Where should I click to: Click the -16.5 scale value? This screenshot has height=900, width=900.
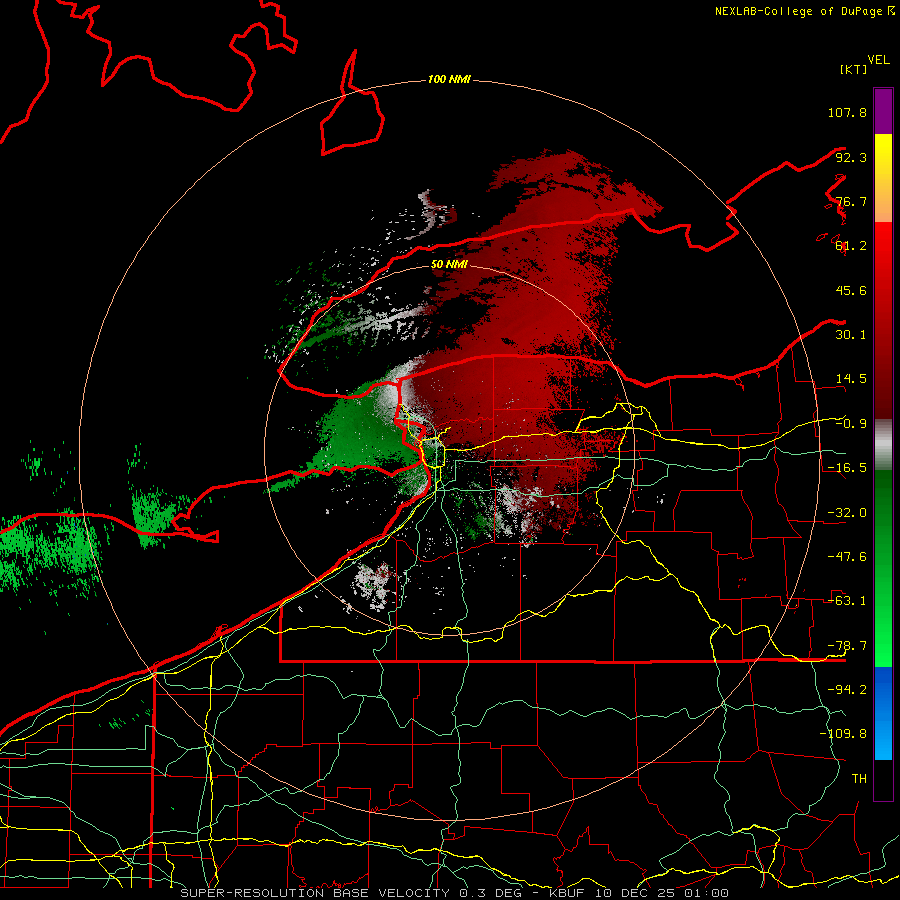(x=847, y=468)
